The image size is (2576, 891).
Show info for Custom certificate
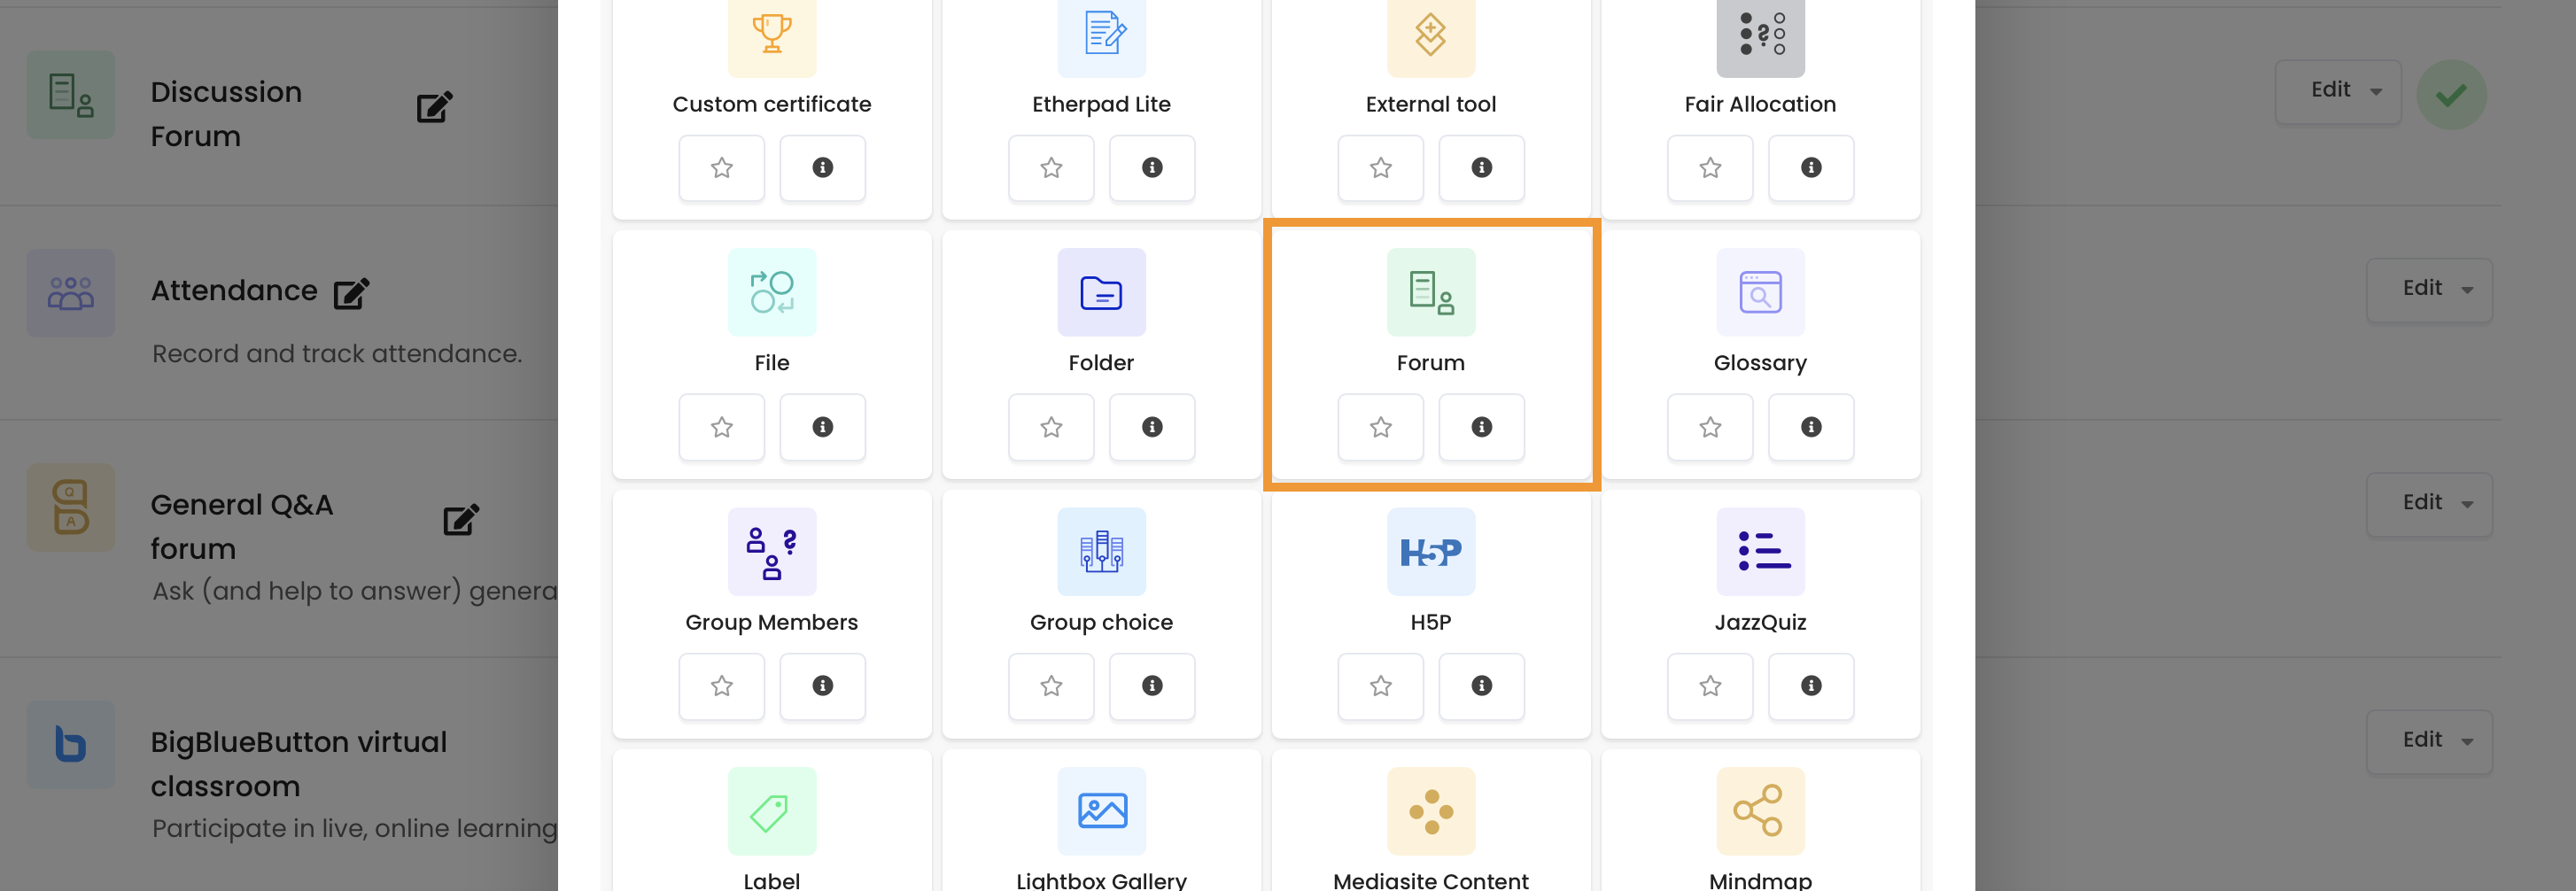point(822,168)
